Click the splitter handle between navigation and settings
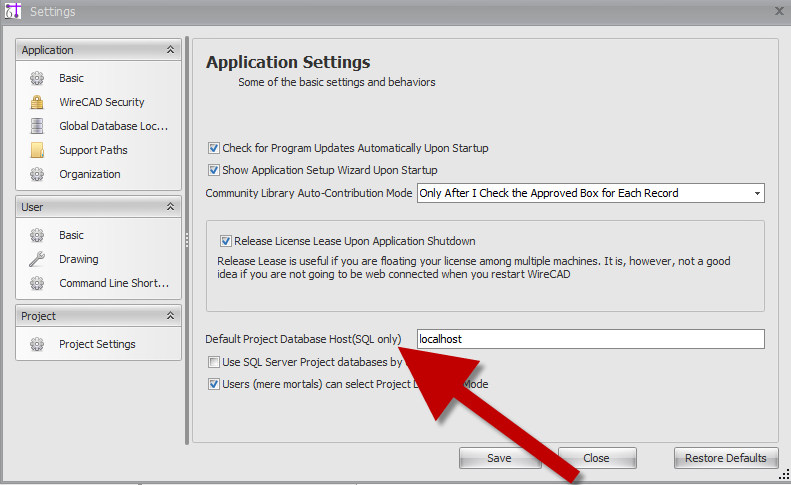Screen dimensions: 791x485 click(x=187, y=240)
